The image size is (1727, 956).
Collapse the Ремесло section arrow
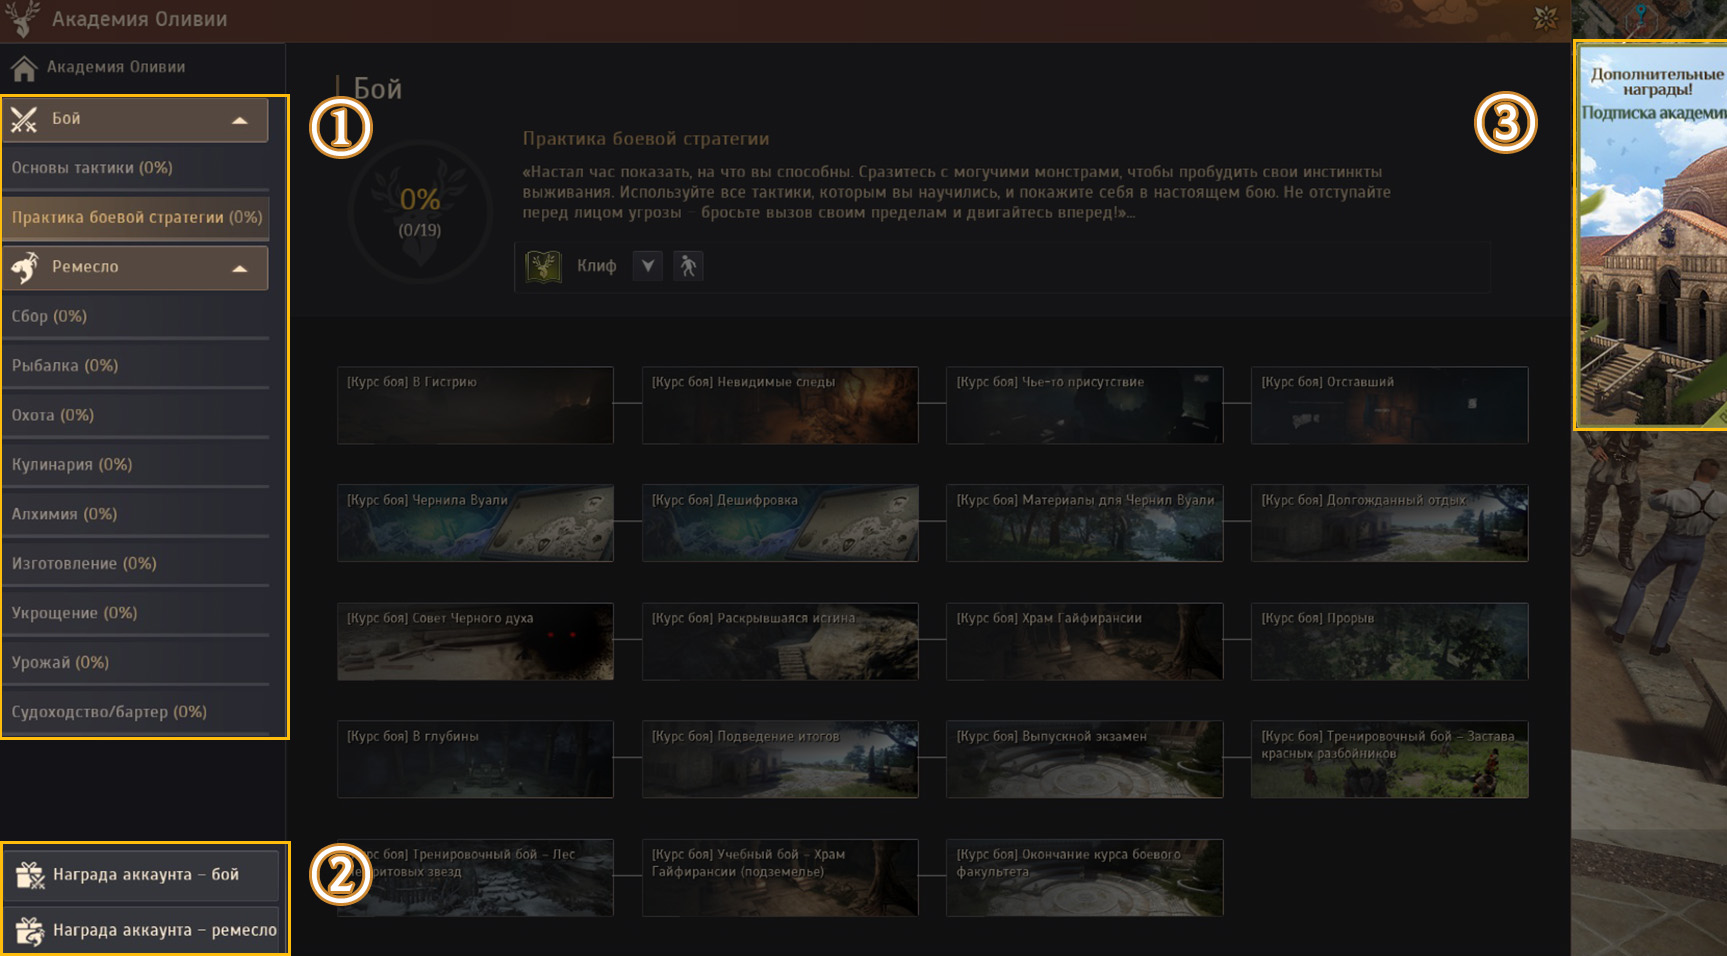[x=240, y=268]
